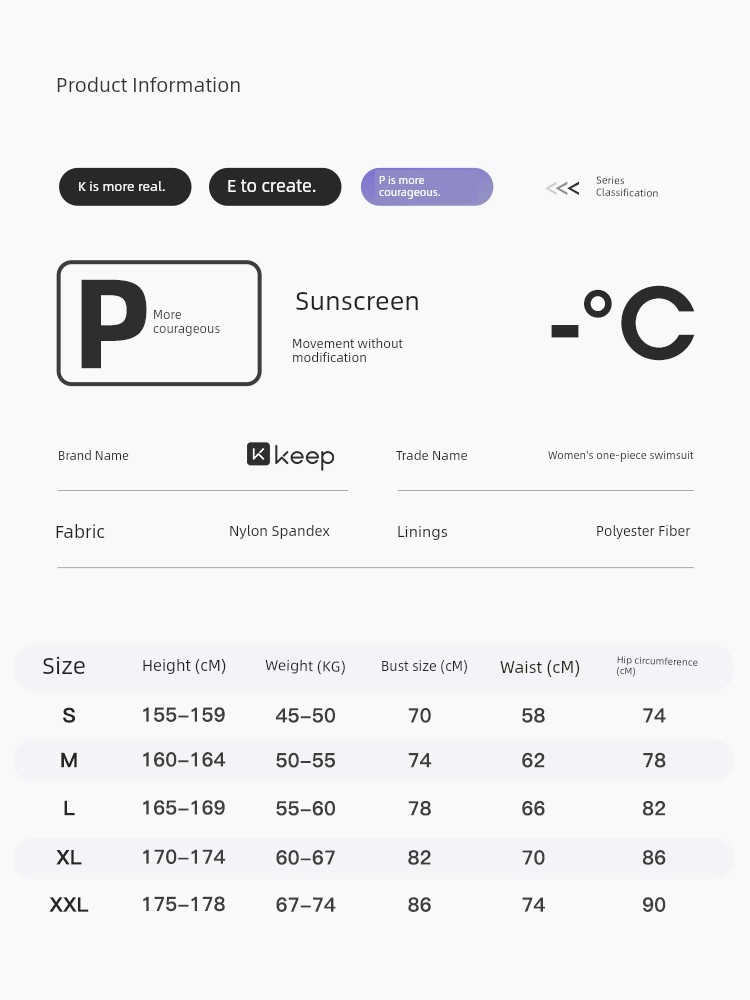Click the Product Information heading

tap(149, 85)
